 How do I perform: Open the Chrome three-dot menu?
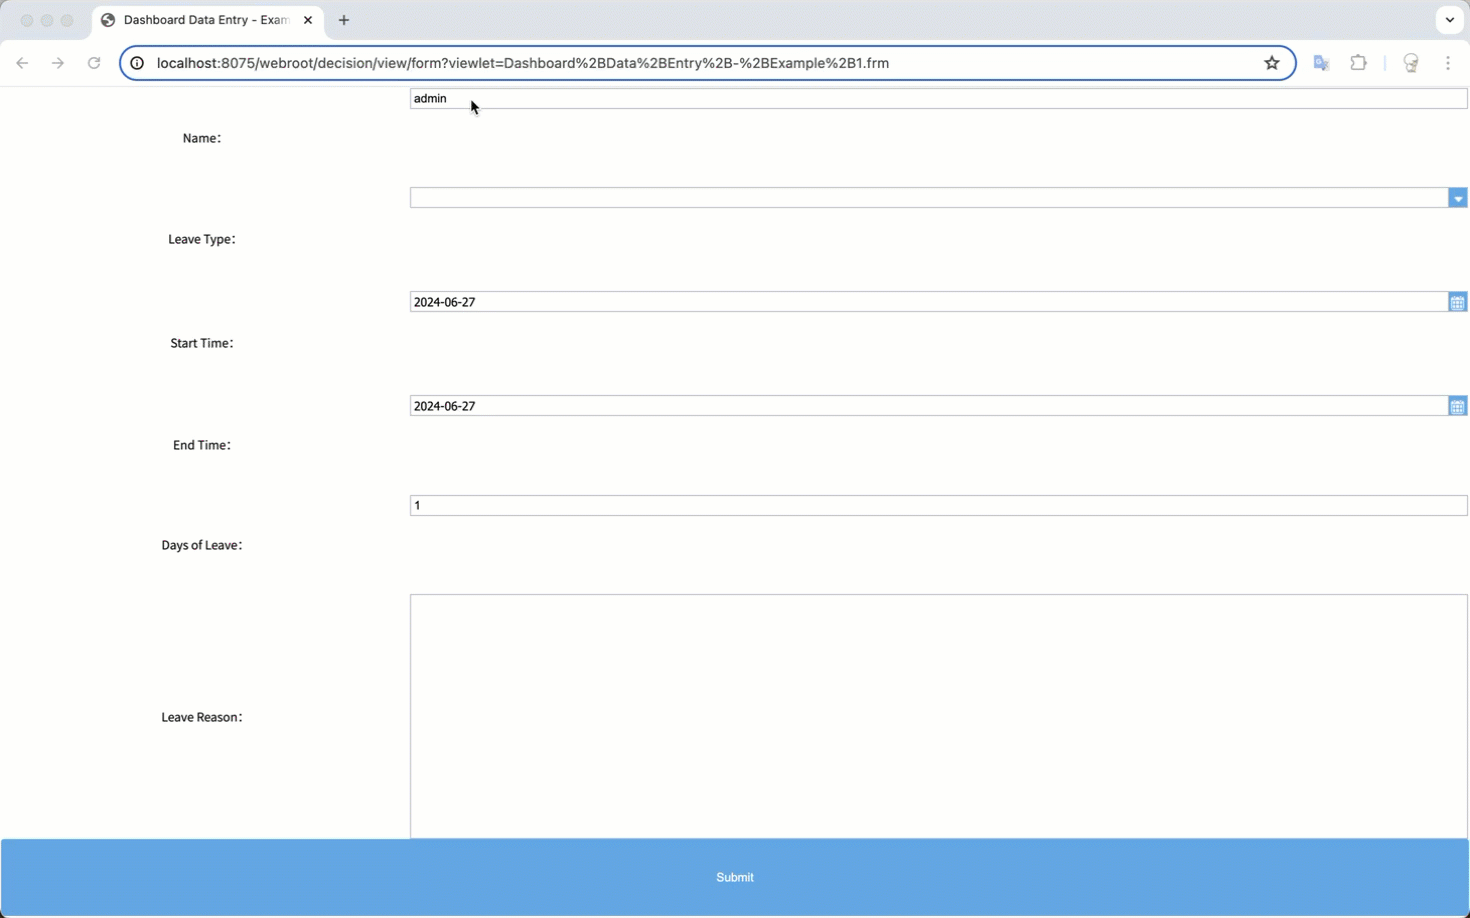click(x=1447, y=62)
